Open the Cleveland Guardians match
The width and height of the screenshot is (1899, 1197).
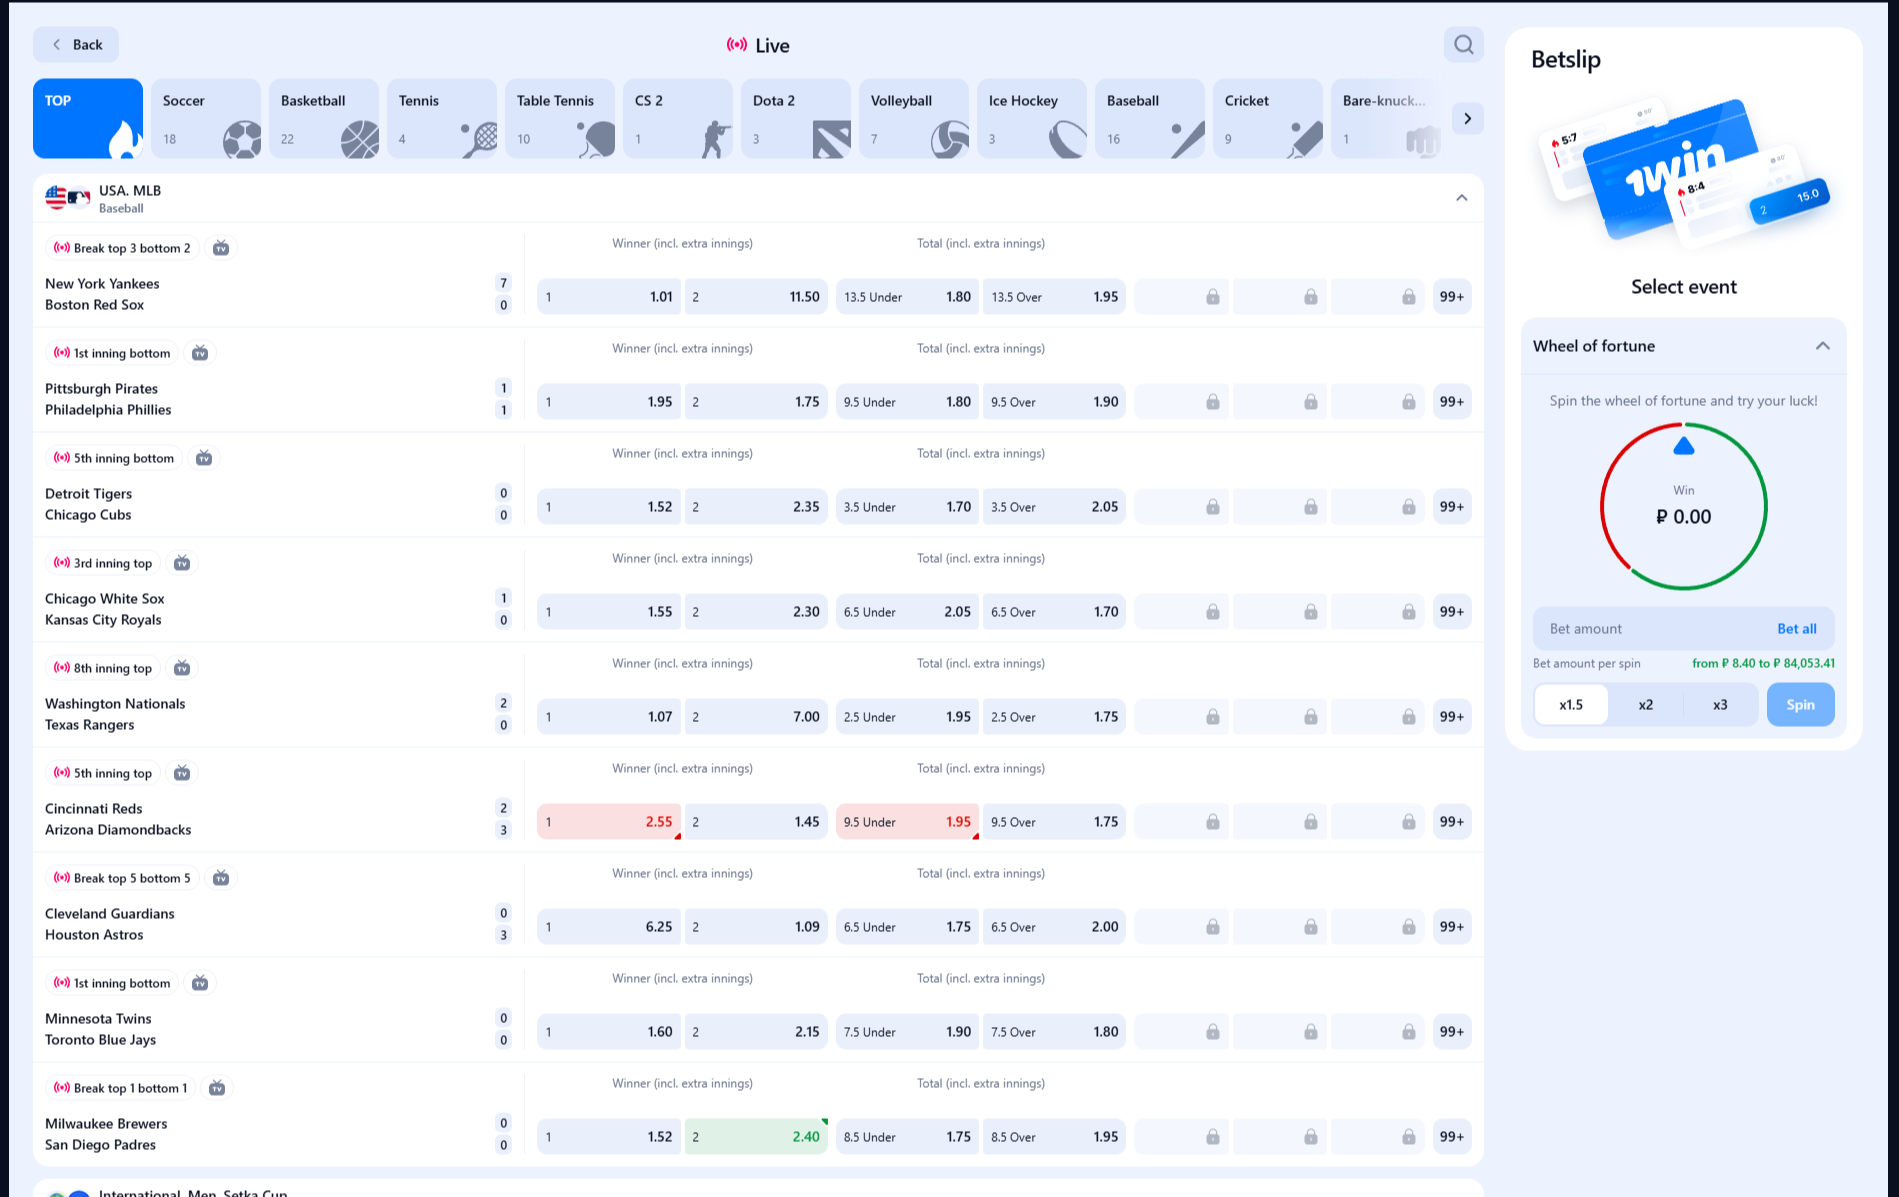tap(110, 924)
